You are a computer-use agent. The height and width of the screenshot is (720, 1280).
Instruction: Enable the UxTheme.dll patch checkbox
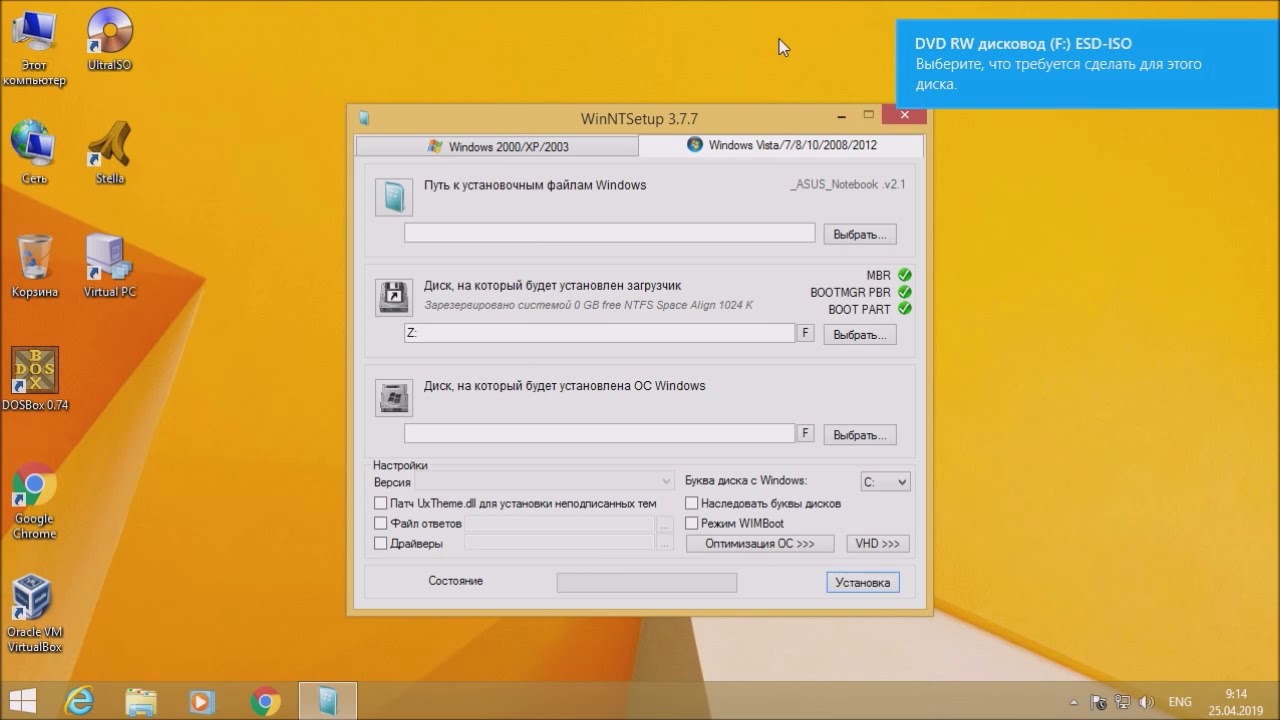point(380,503)
